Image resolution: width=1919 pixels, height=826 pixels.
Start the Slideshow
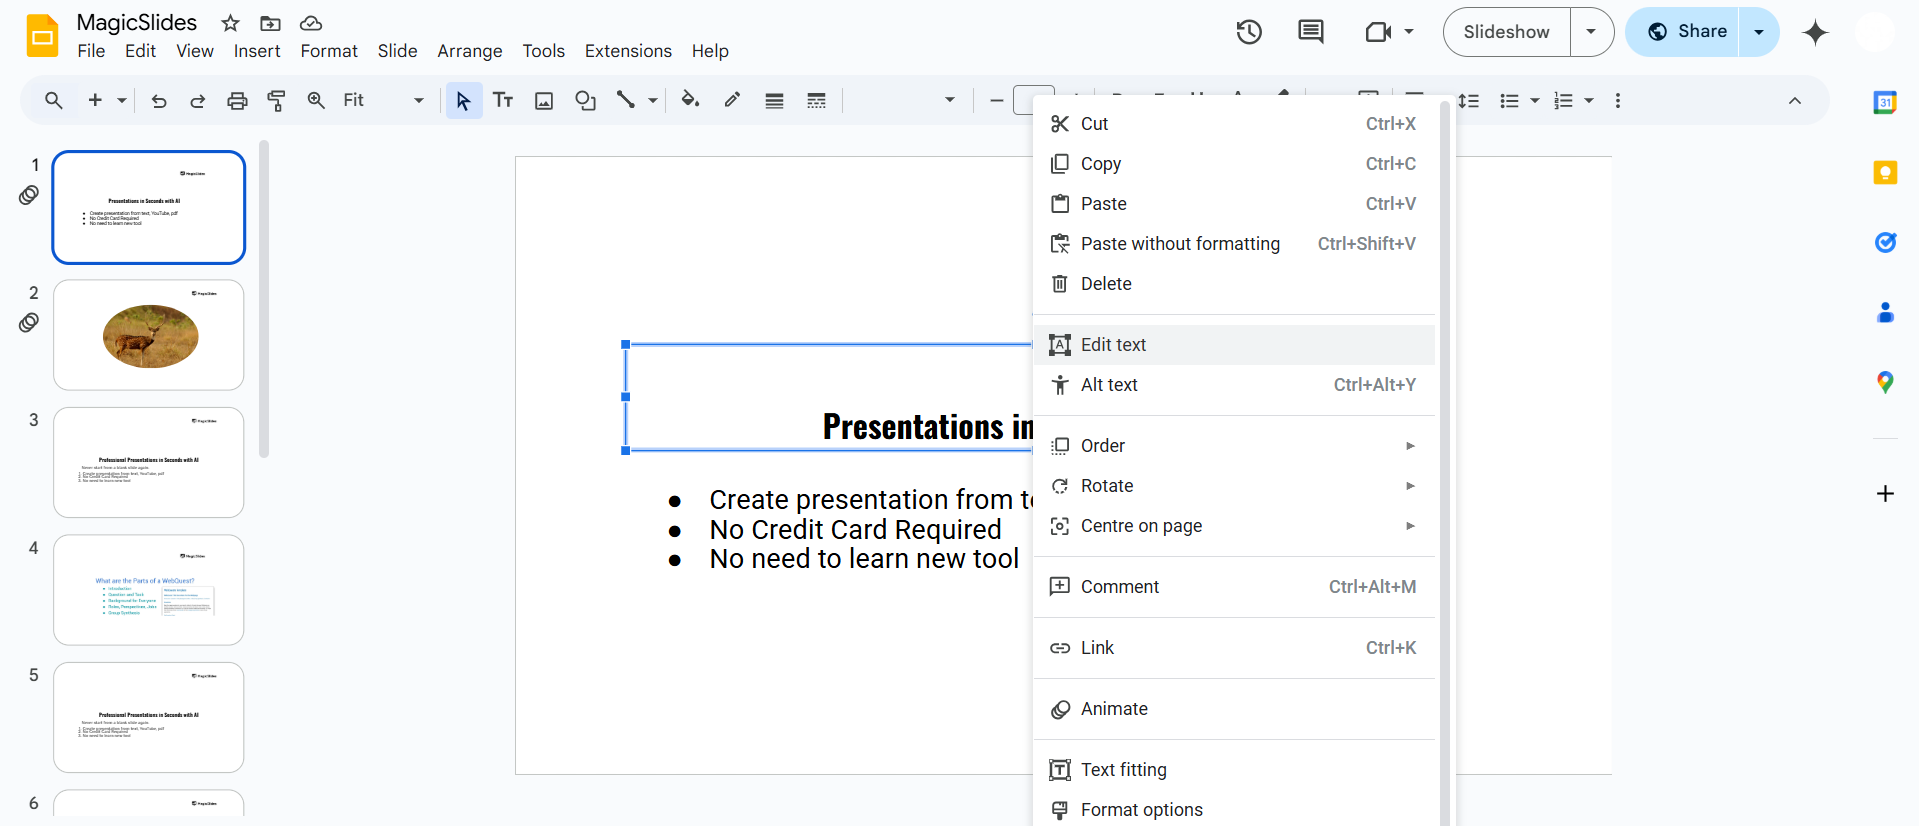pyautogui.click(x=1506, y=32)
